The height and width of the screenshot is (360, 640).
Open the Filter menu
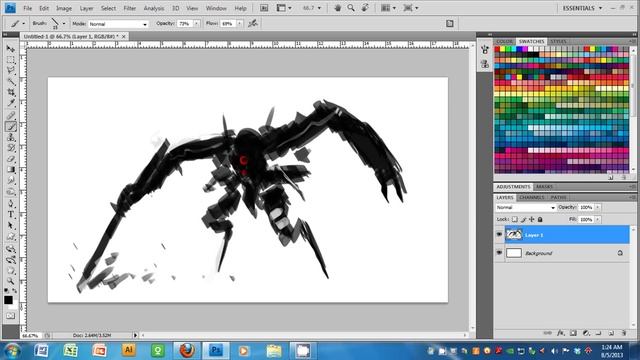click(130, 8)
